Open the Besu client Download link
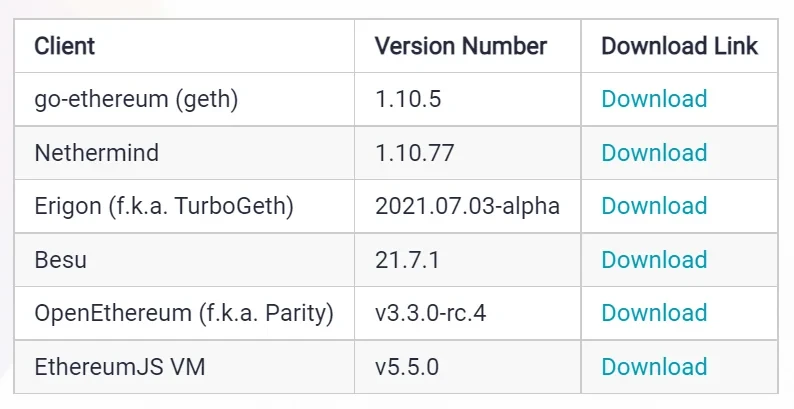Viewport: 794px width, 409px height. click(654, 260)
